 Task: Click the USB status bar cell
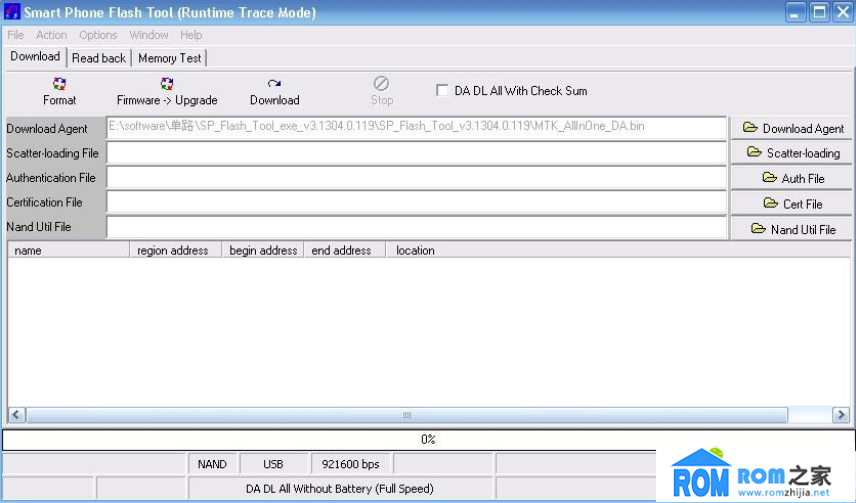(274, 464)
